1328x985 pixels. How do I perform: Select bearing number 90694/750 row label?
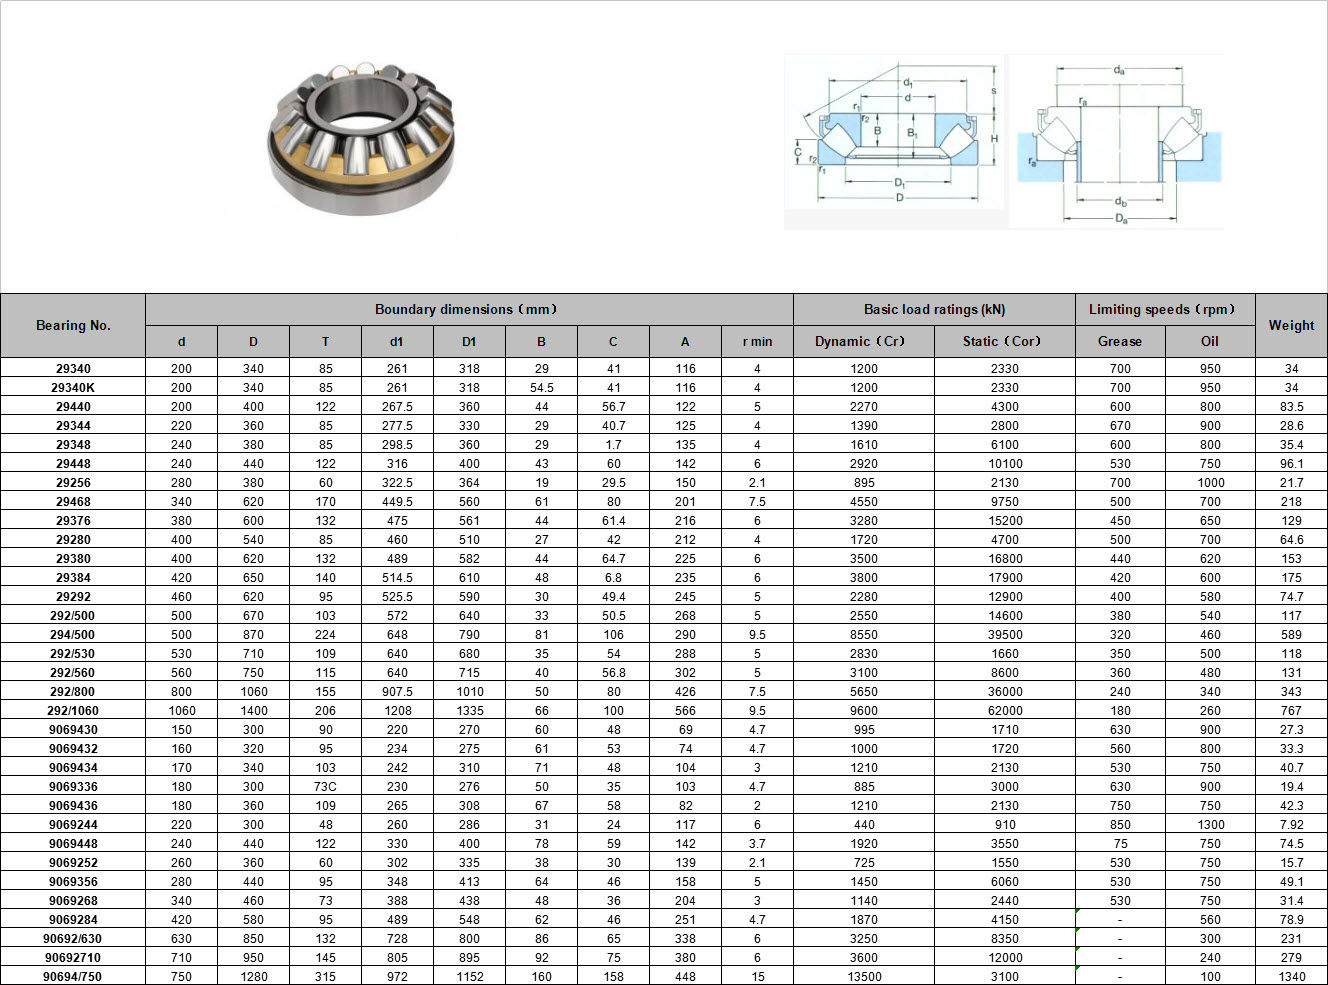pyautogui.click(x=73, y=977)
